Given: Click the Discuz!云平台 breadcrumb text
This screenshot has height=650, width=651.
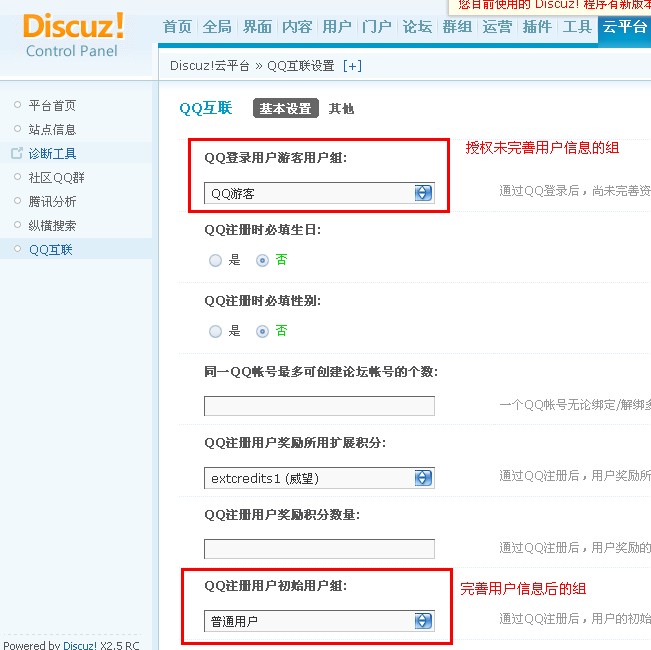Looking at the screenshot, I should point(210,66).
